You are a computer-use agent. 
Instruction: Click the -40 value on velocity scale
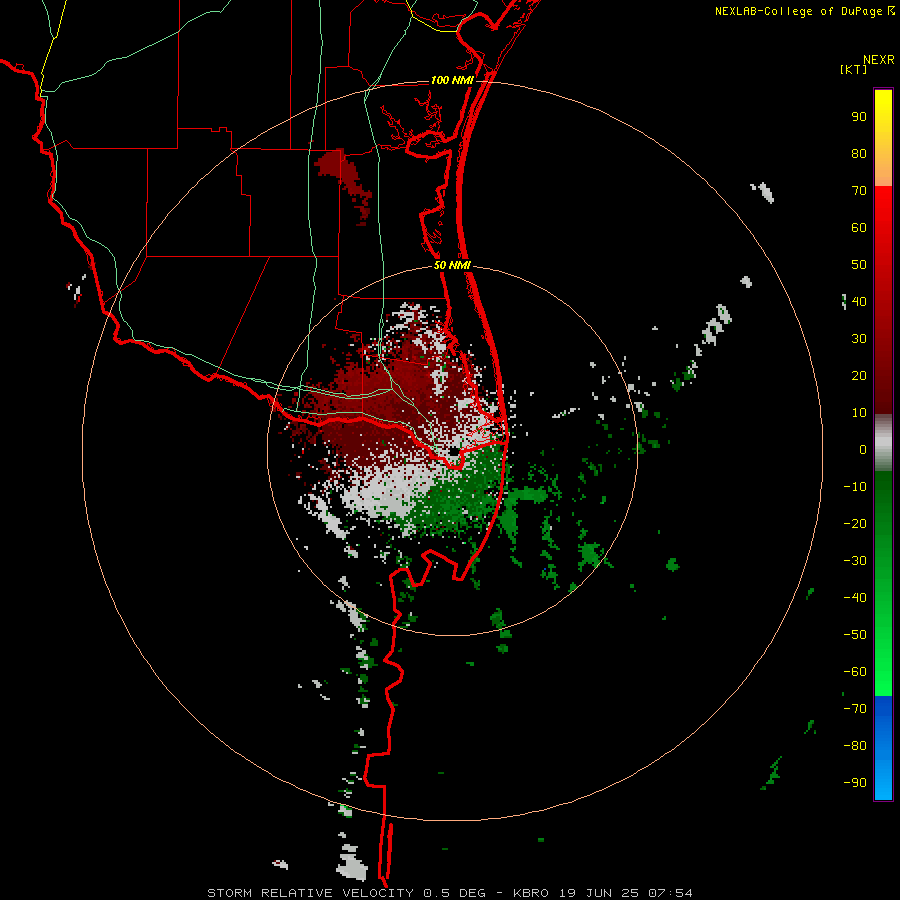855,598
